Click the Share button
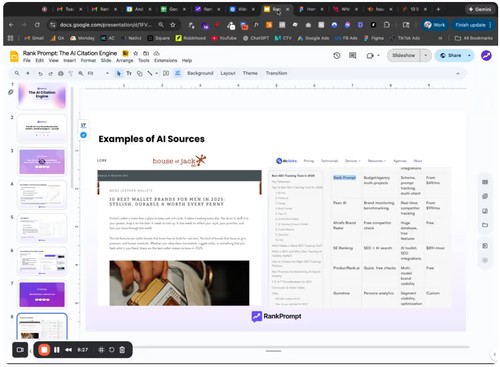This screenshot has width=500, height=367. [451, 56]
